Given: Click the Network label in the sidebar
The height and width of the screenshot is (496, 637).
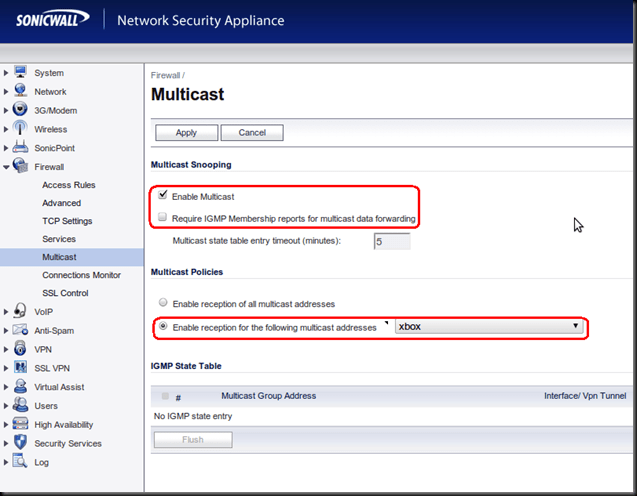Looking at the screenshot, I should (50, 92).
